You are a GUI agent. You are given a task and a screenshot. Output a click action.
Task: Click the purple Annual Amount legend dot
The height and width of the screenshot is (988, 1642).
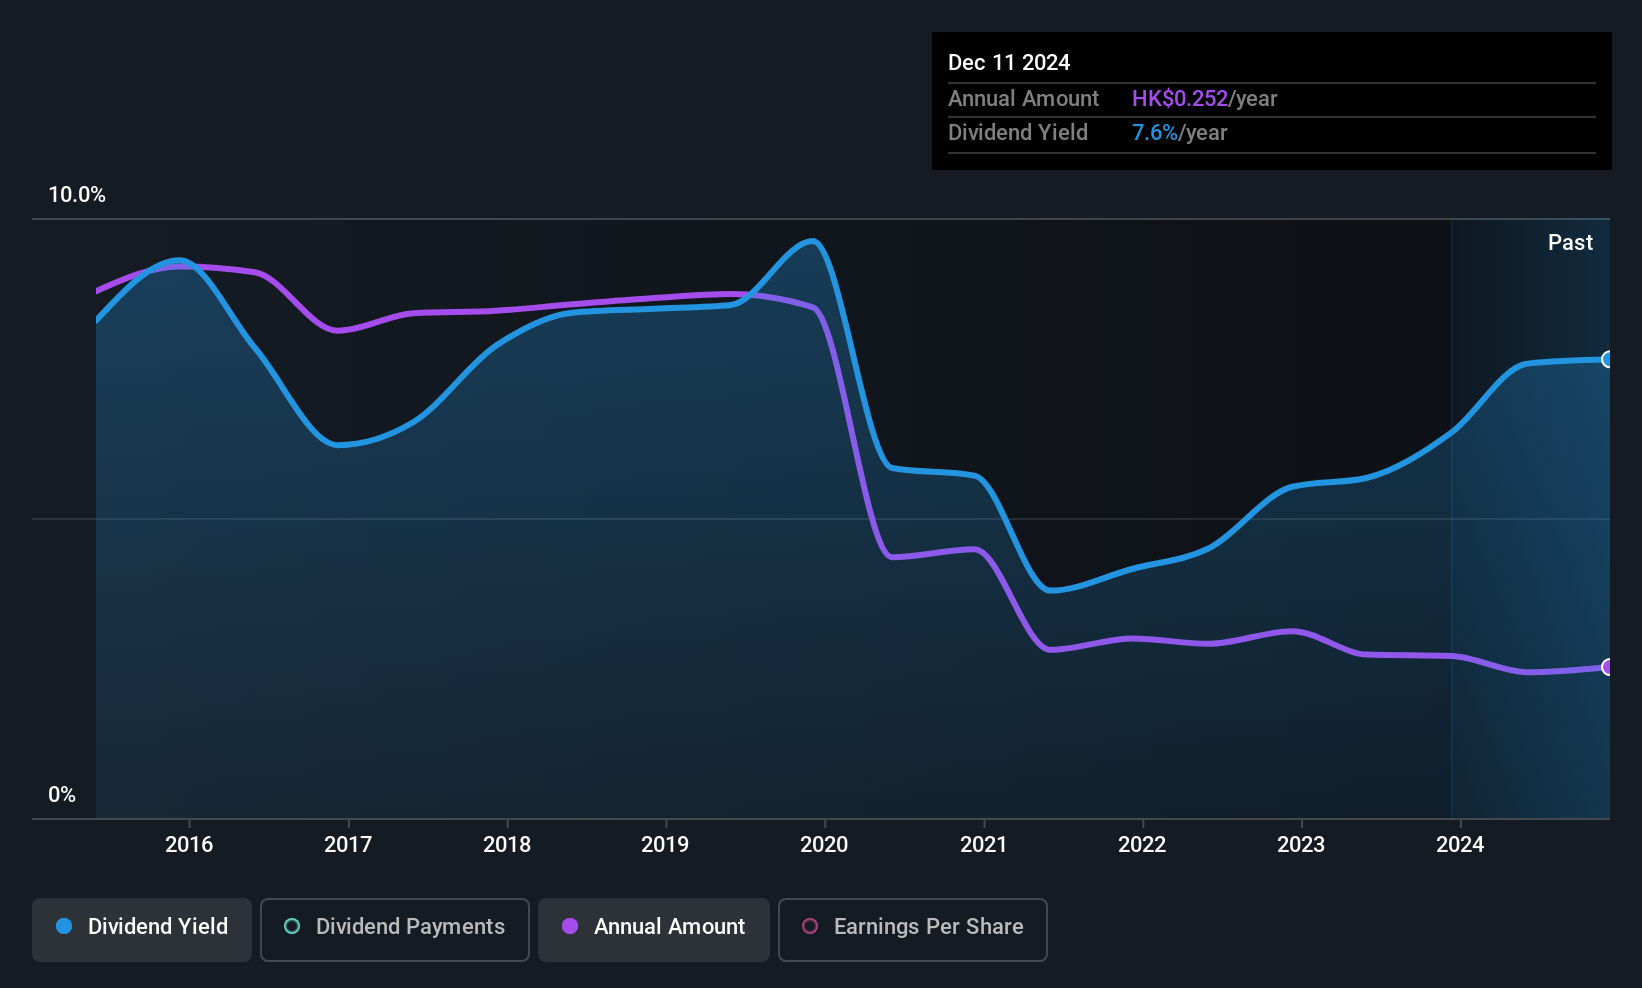pos(570,926)
